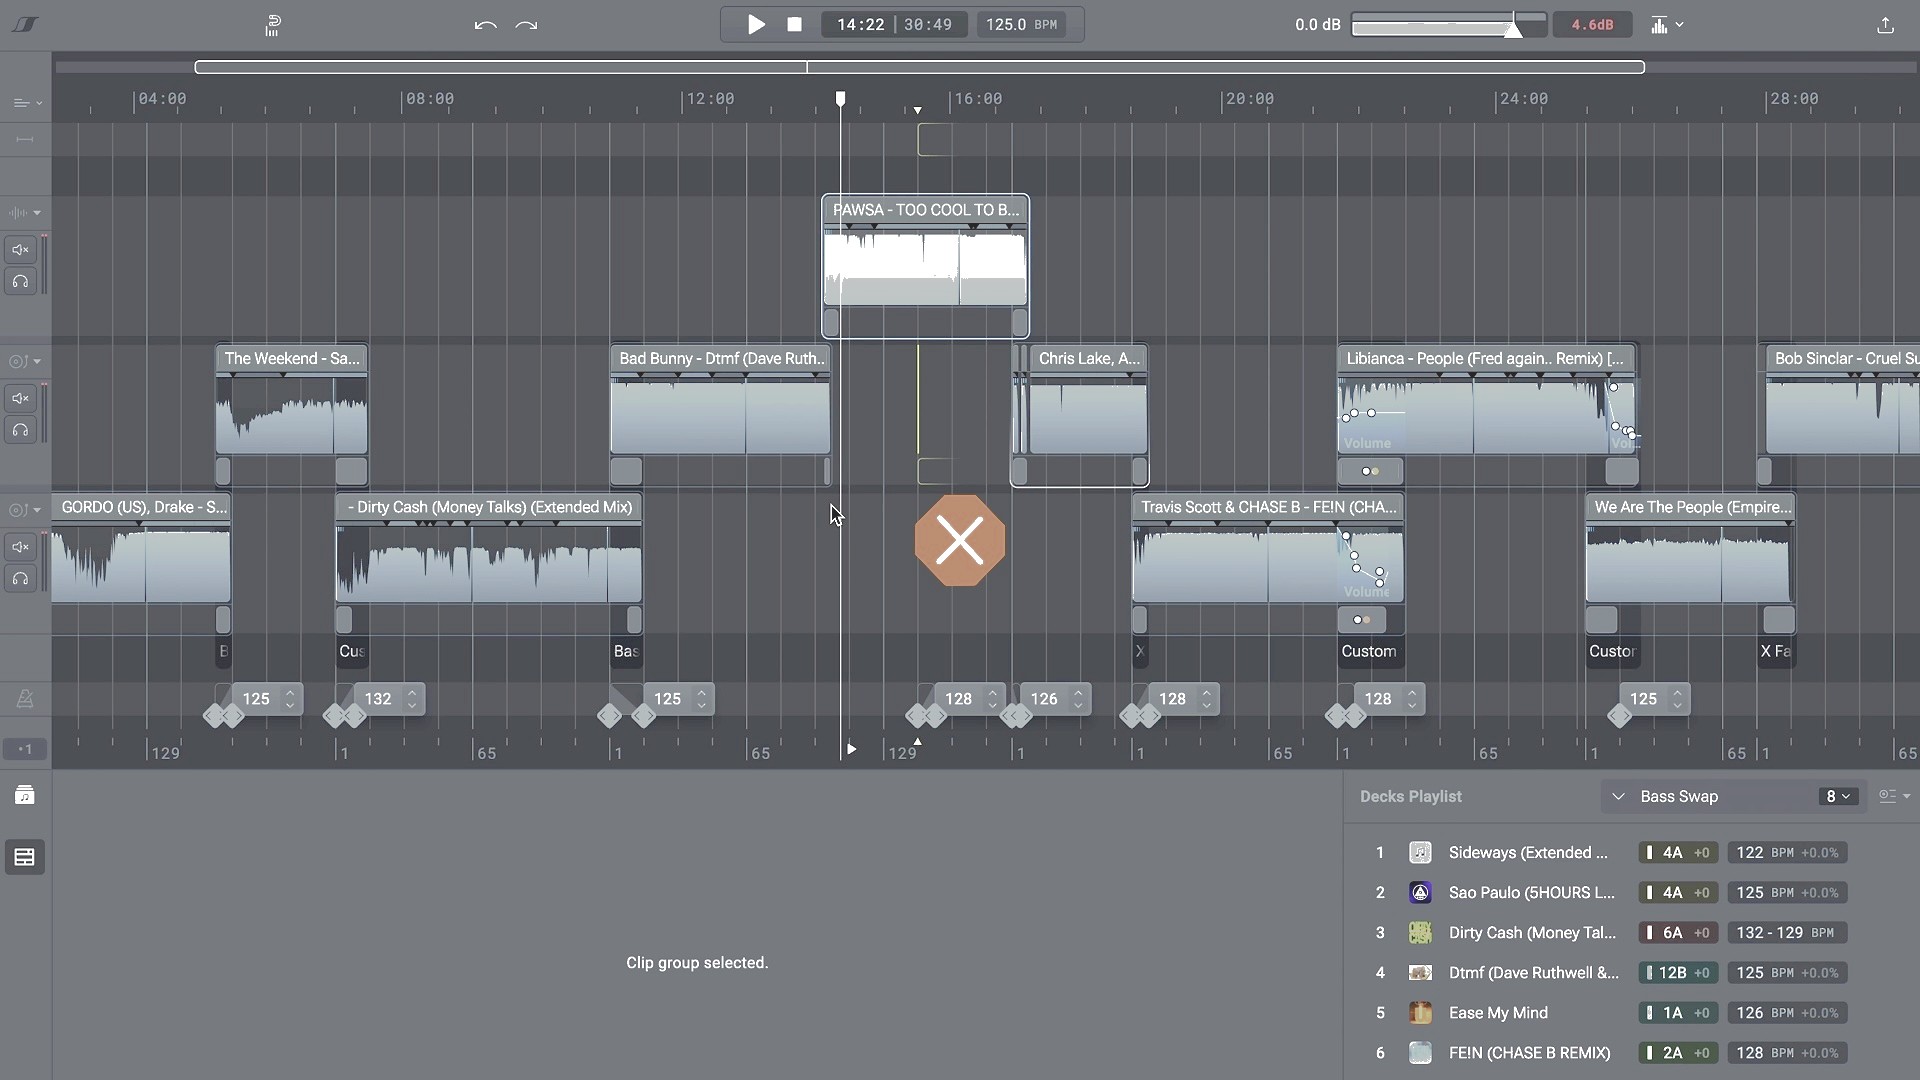Click the master volume slider handle
This screenshot has height=1080, width=1920.
(x=1513, y=28)
